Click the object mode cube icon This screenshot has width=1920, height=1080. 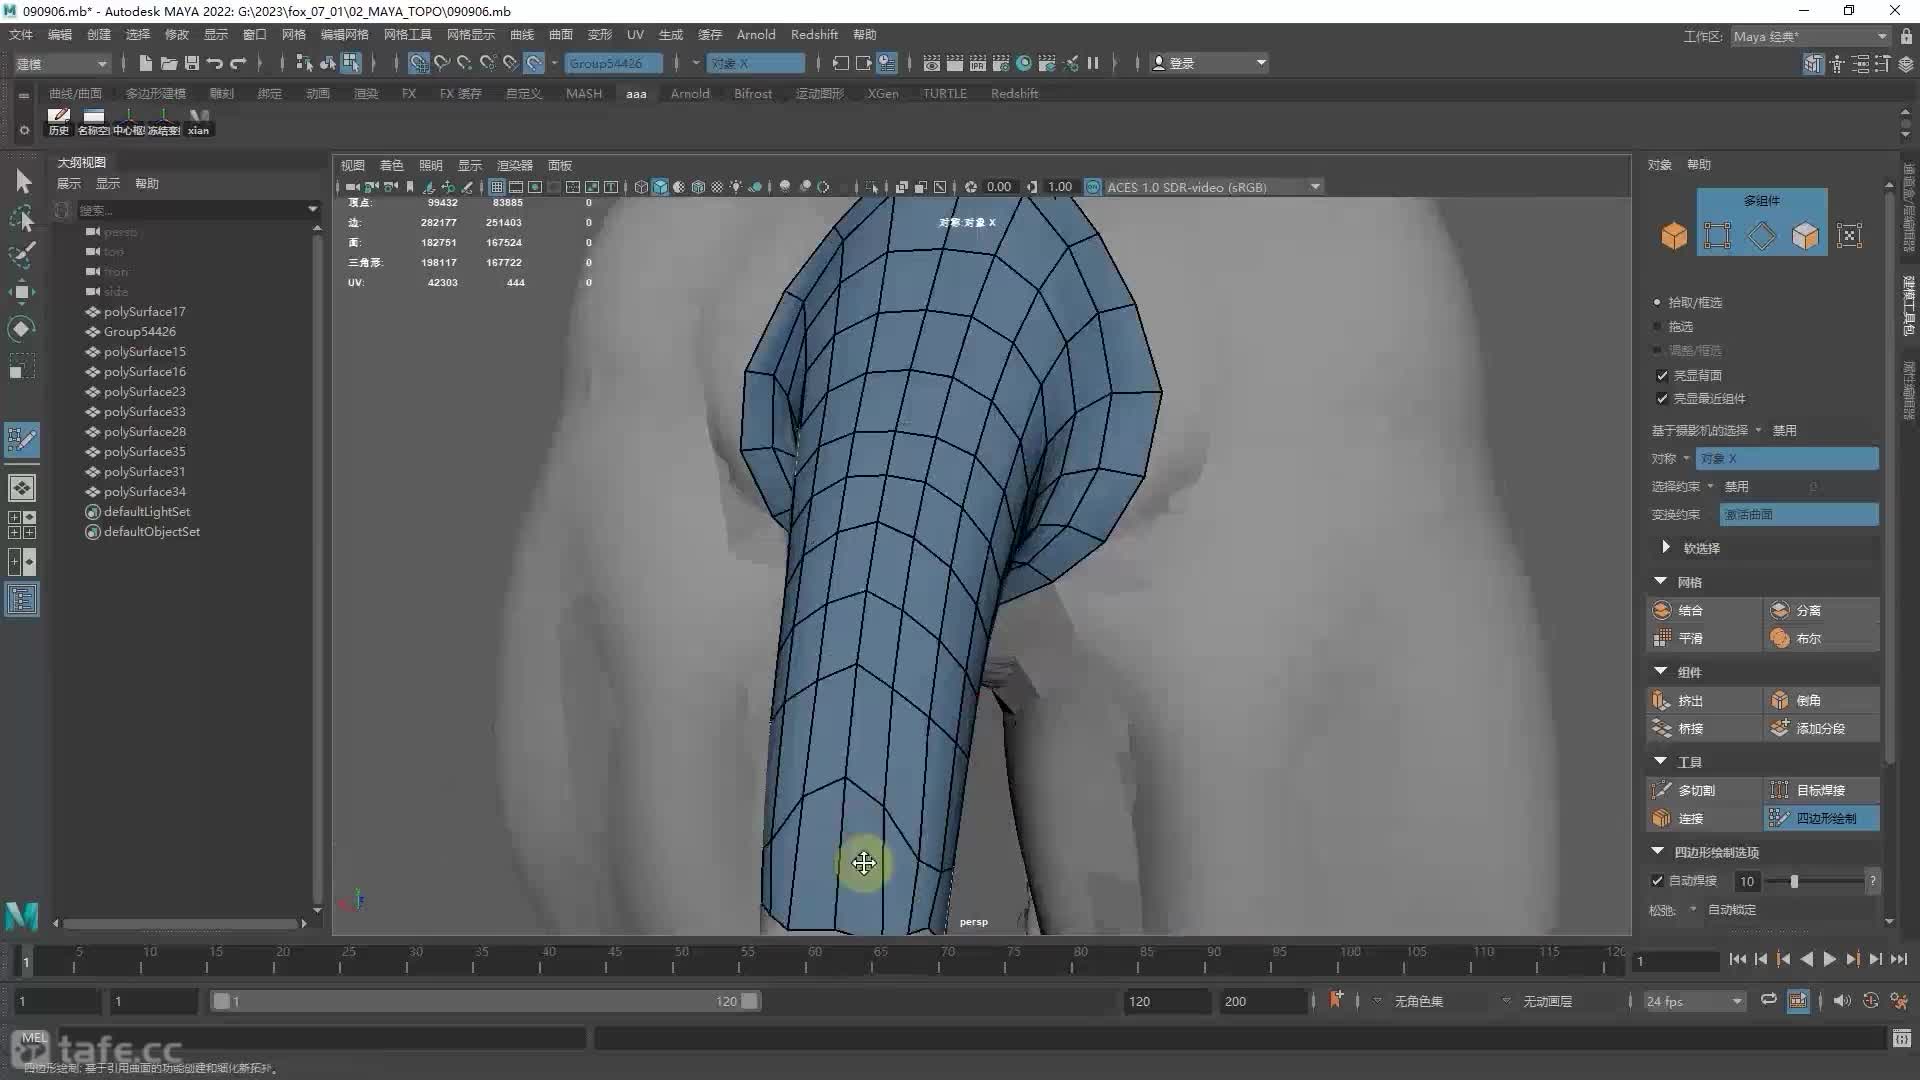(1674, 236)
